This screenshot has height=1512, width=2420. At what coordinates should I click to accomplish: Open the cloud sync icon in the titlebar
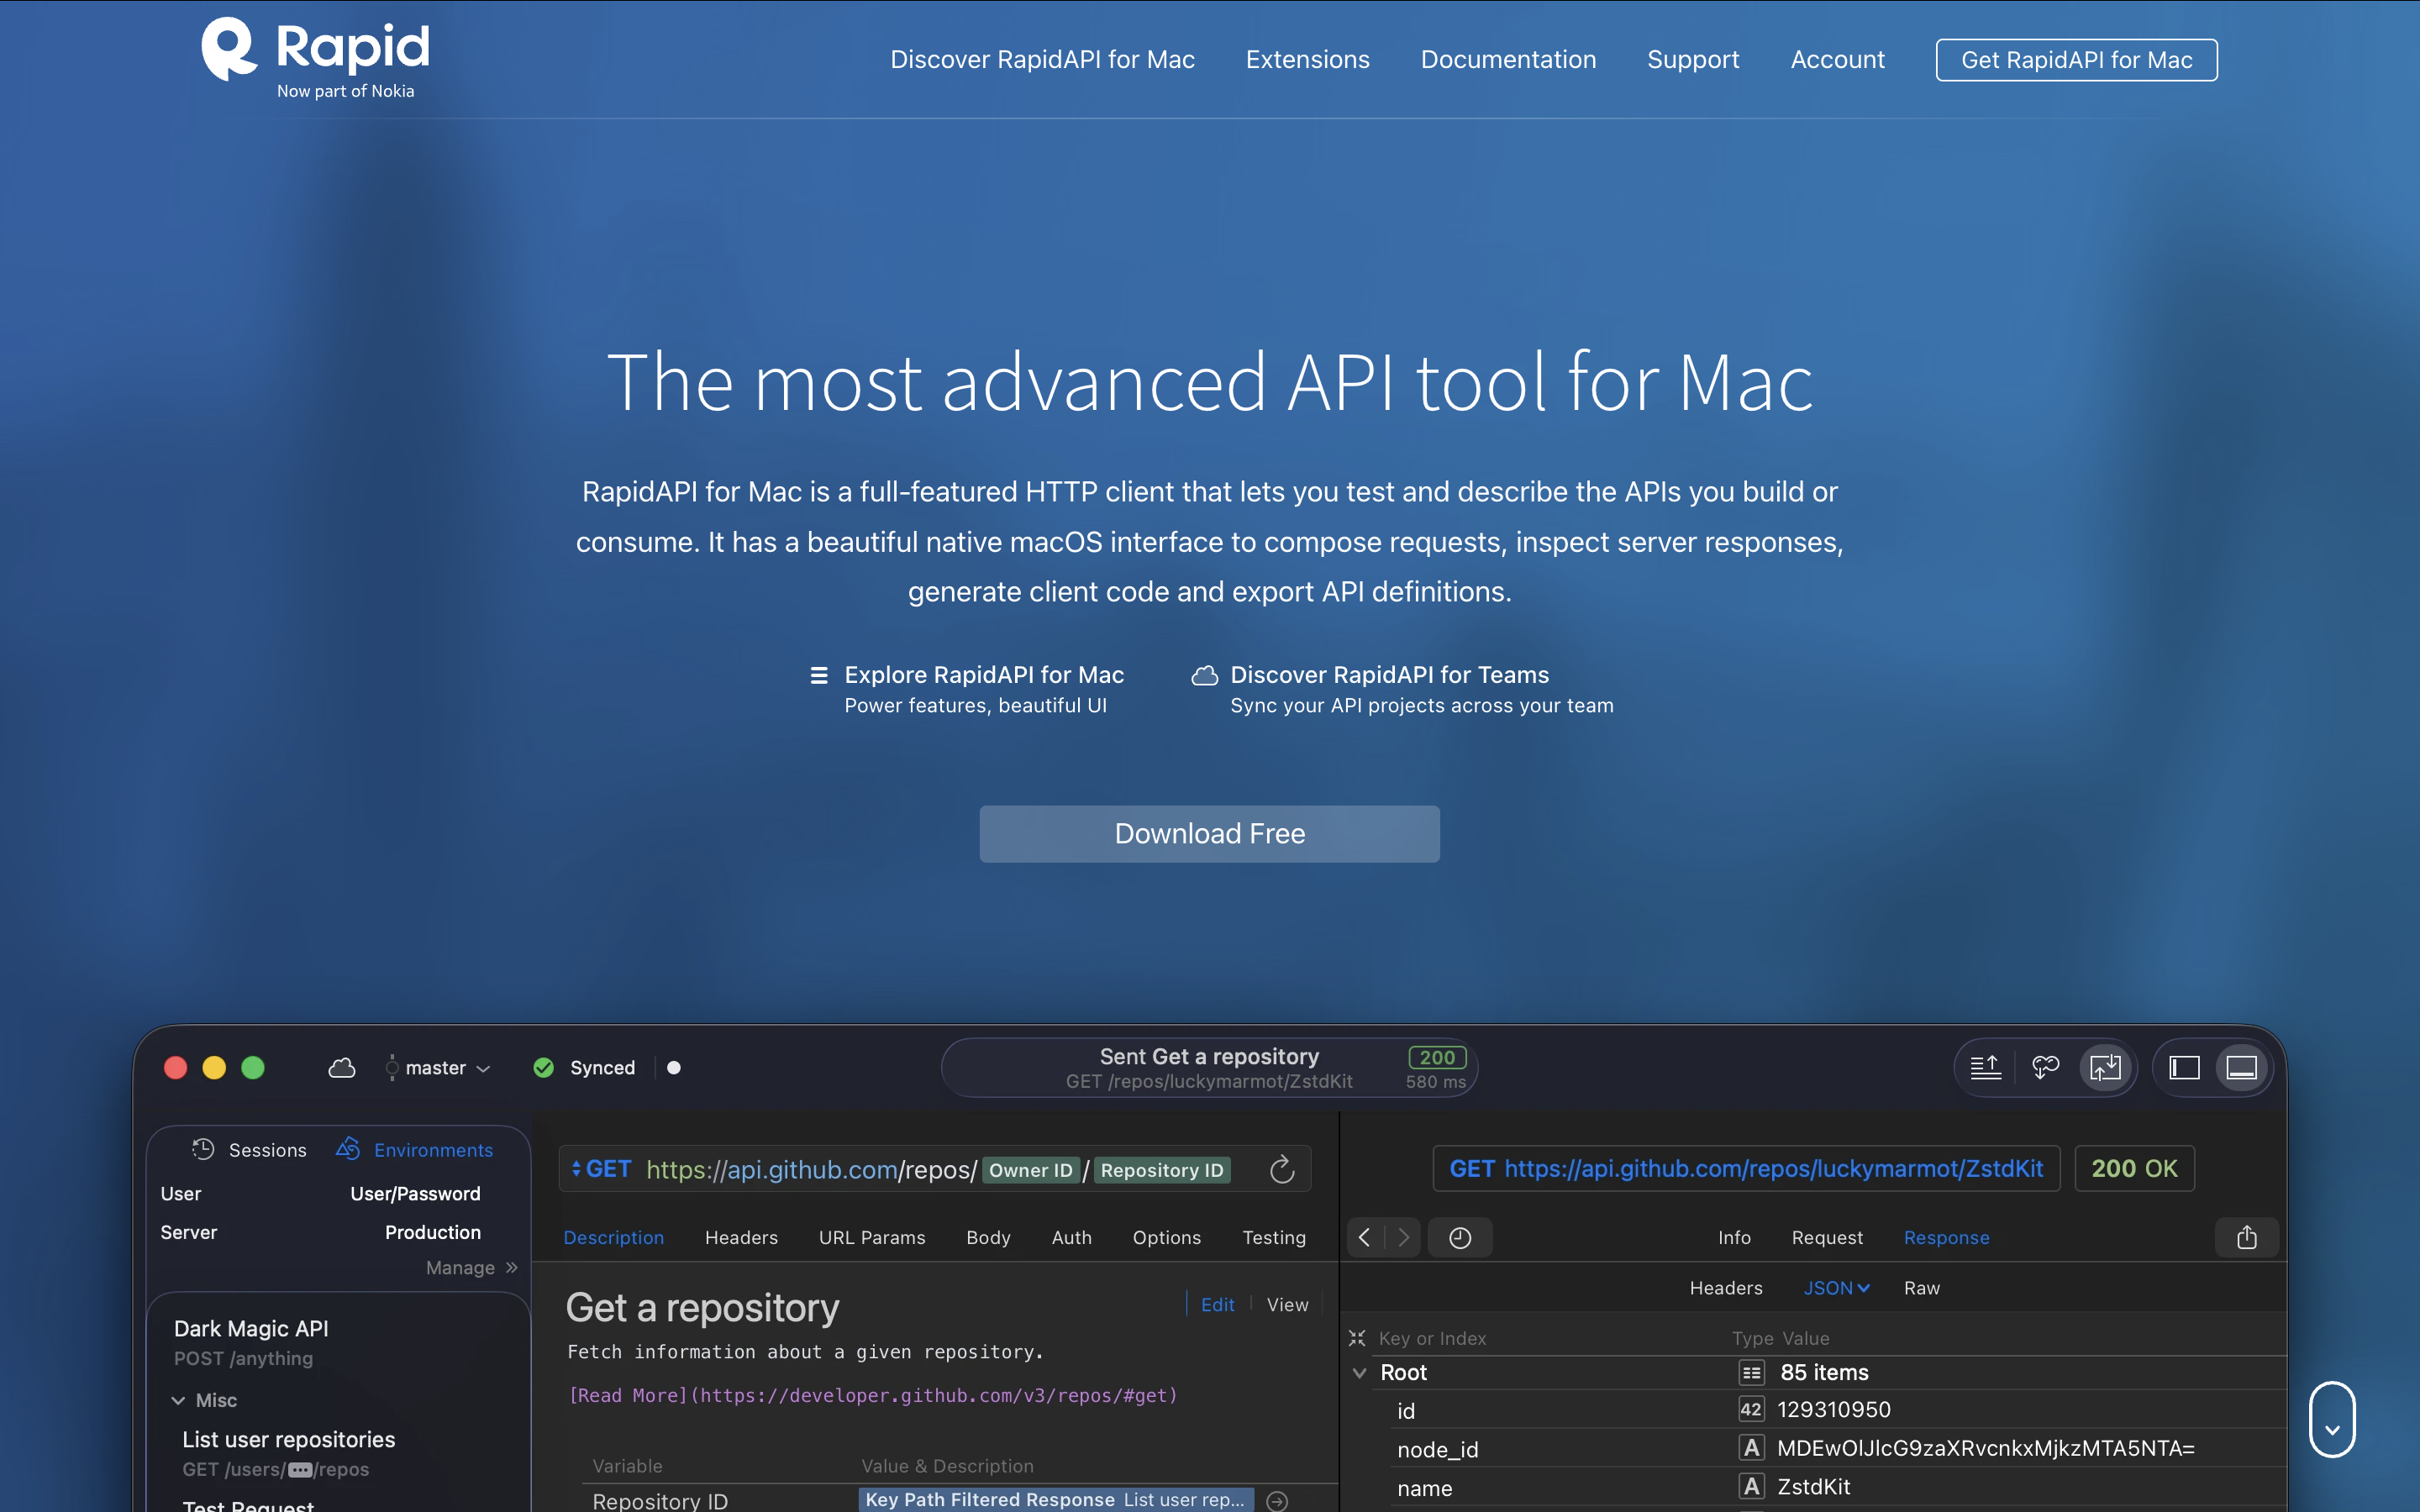341,1067
